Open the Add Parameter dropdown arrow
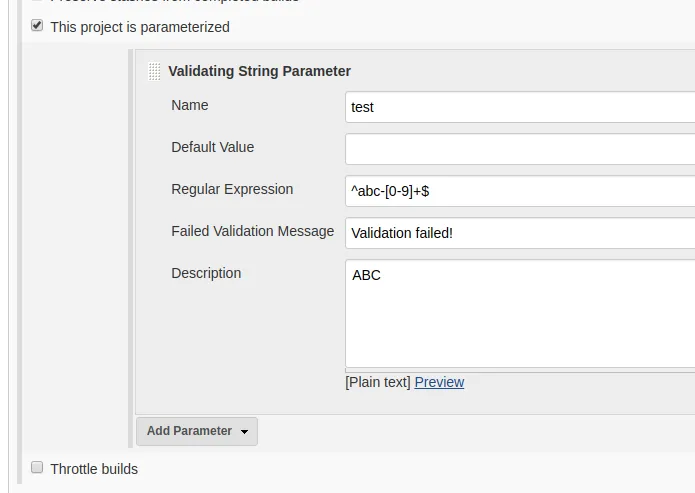 pyautogui.click(x=244, y=432)
